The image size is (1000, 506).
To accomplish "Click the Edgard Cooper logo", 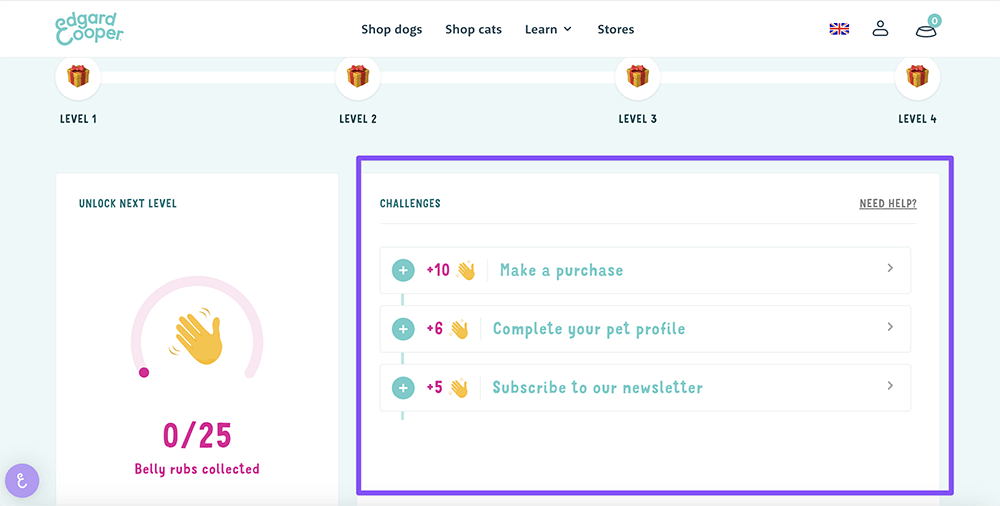I will point(89,29).
